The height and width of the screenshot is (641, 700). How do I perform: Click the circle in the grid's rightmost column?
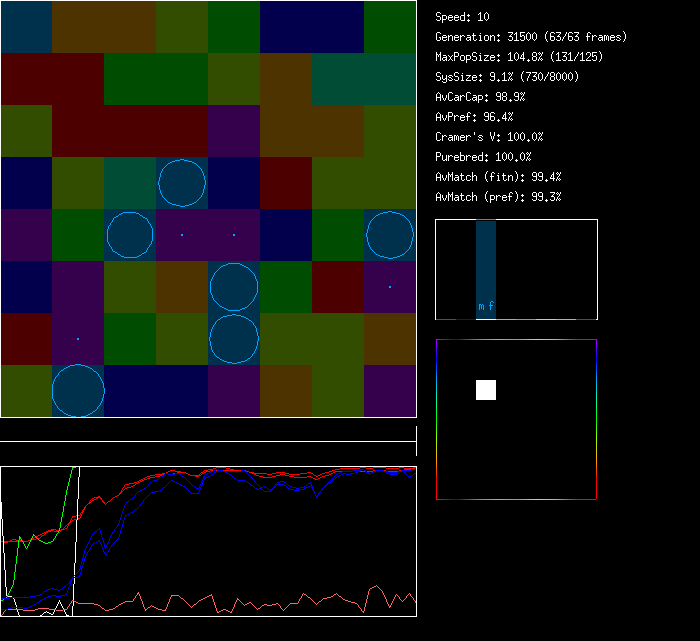(390, 235)
